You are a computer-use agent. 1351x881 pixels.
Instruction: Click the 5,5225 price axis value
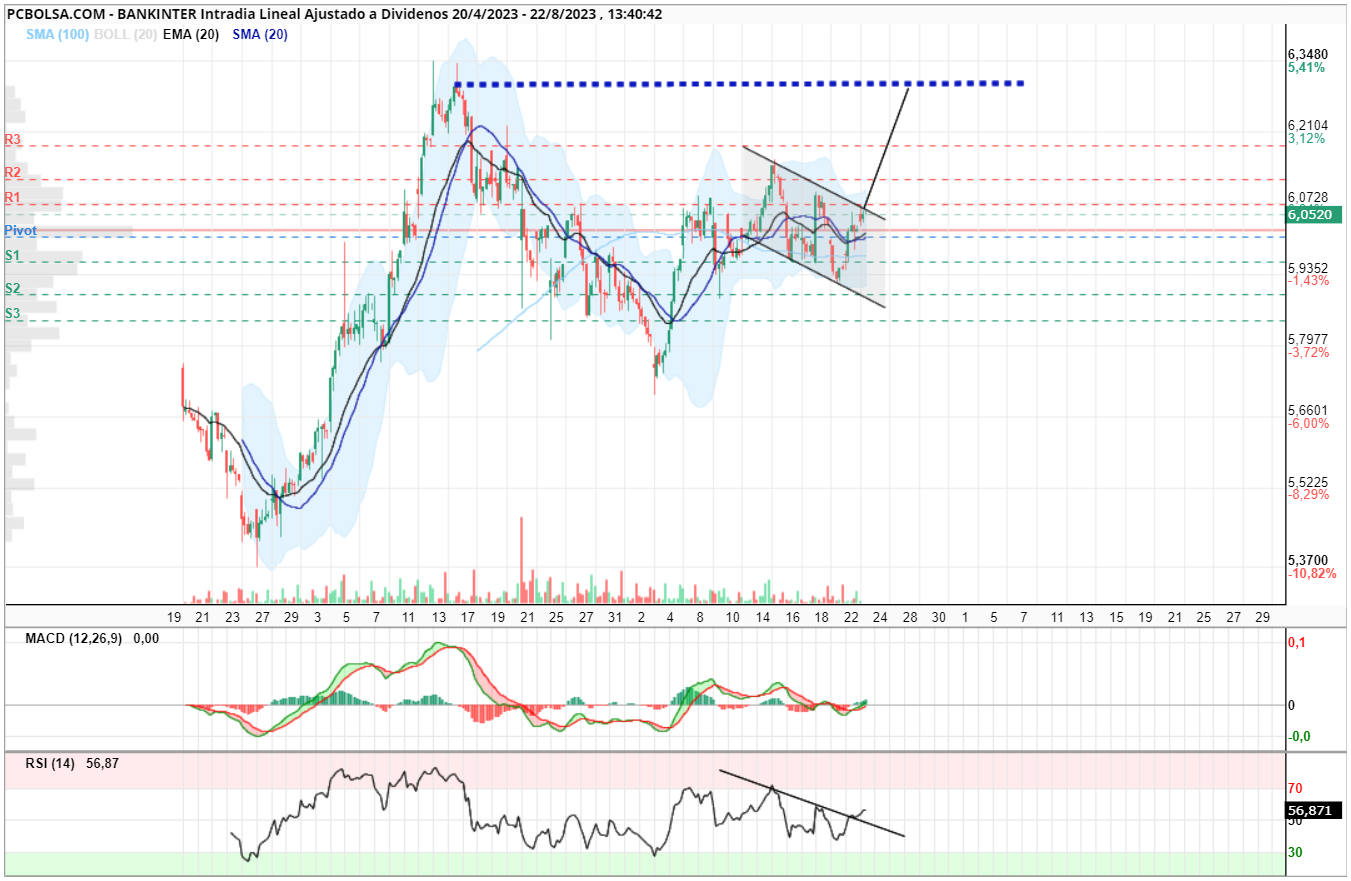click(x=1309, y=481)
